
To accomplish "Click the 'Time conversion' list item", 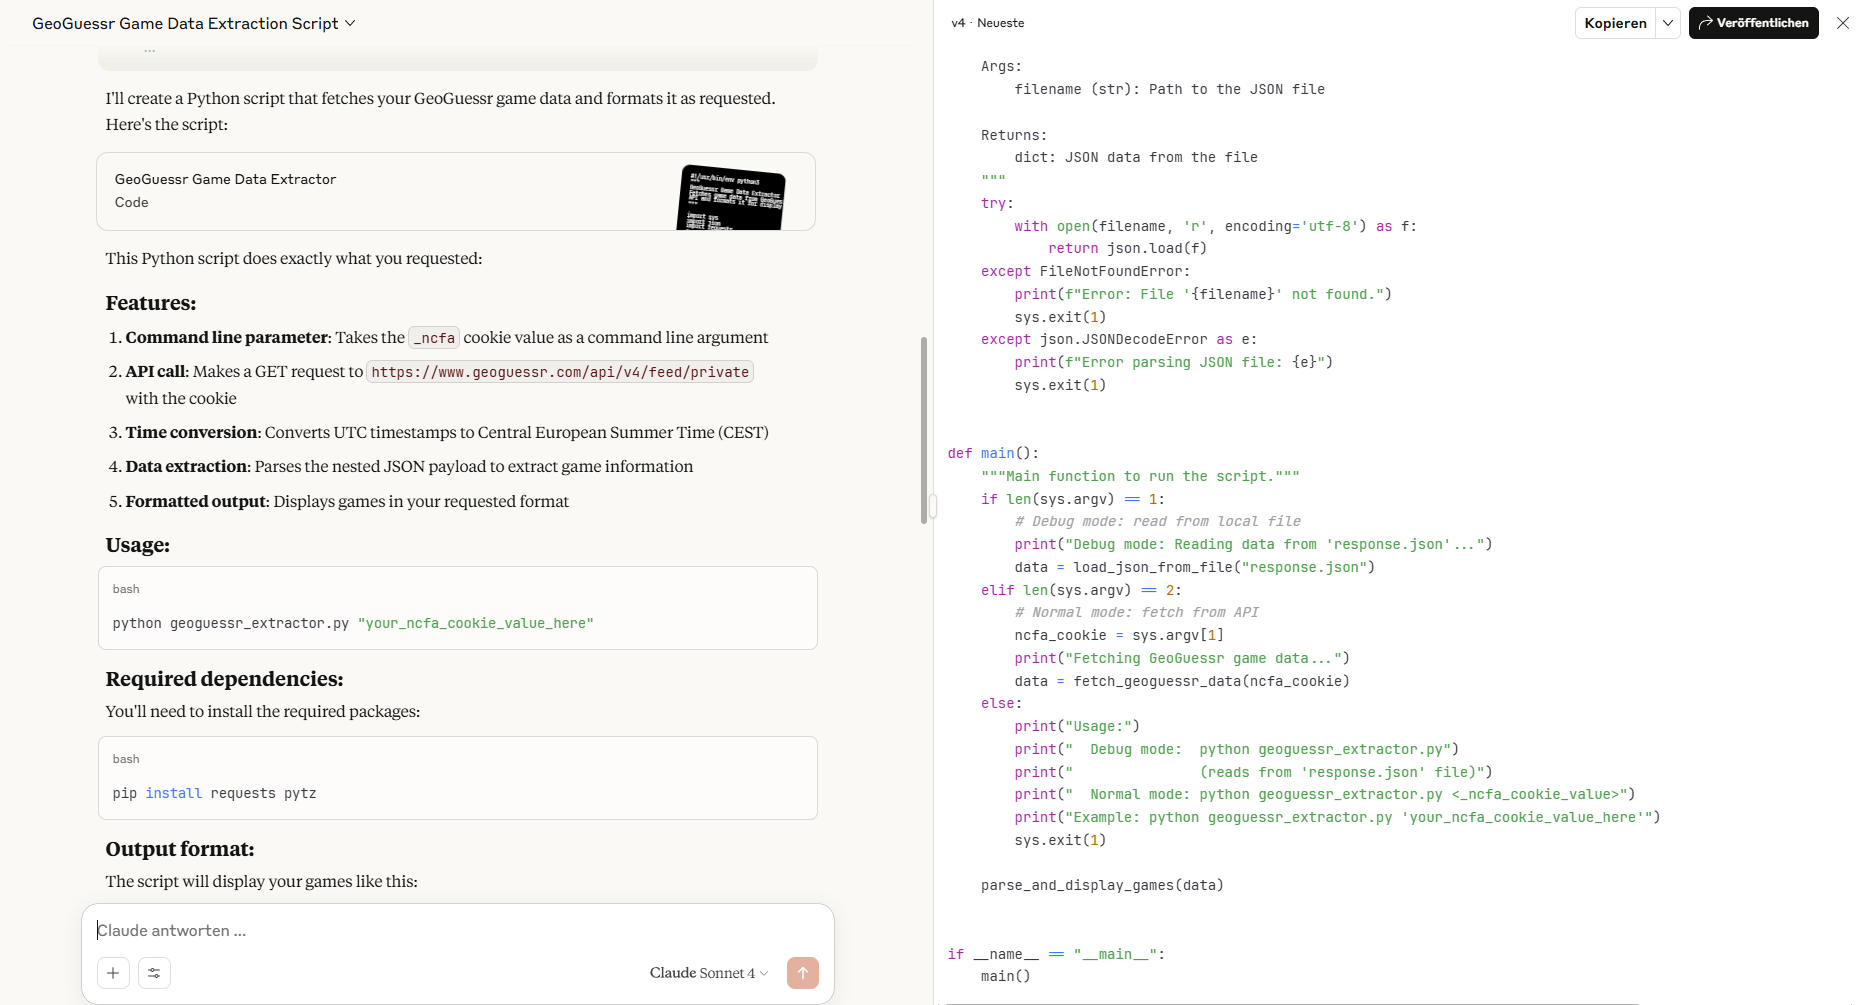I will tap(447, 432).
